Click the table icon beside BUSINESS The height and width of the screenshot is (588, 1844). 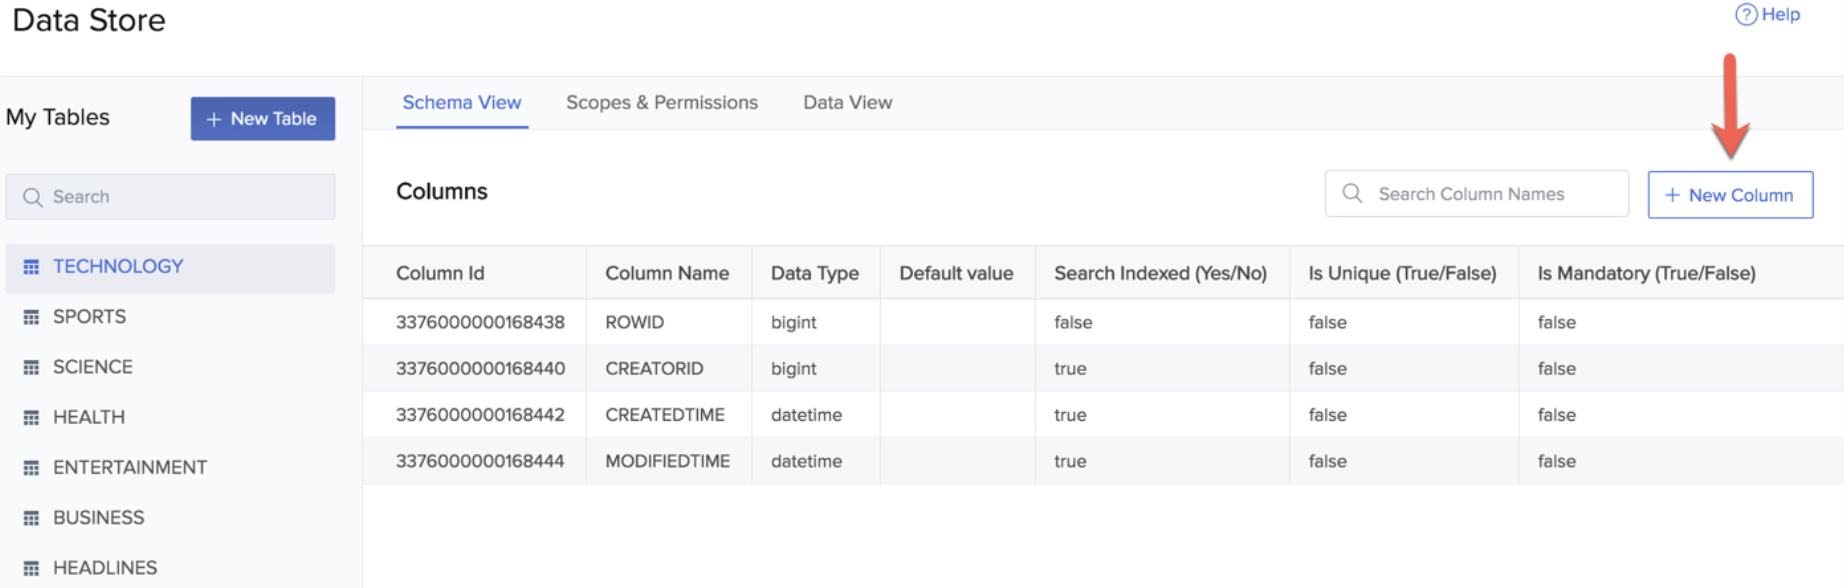pos(31,518)
